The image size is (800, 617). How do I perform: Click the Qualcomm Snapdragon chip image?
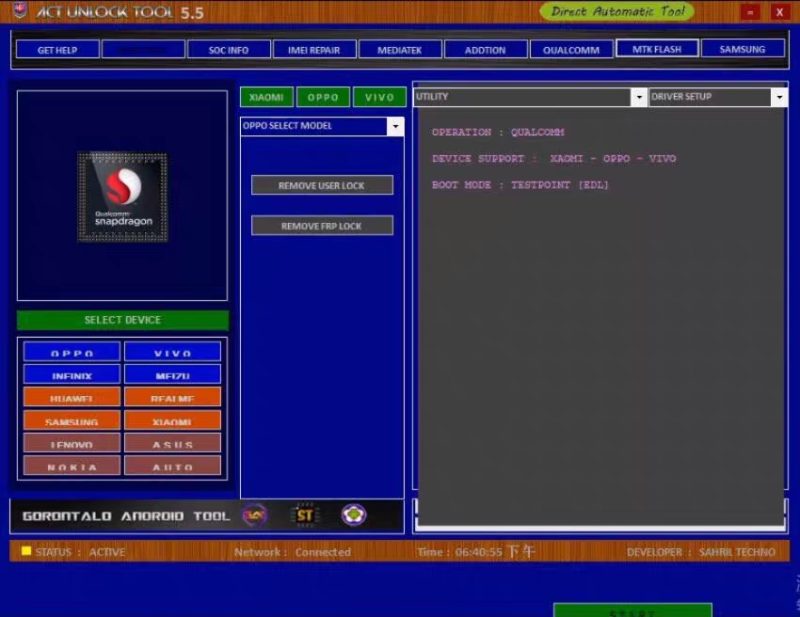[x=122, y=196]
